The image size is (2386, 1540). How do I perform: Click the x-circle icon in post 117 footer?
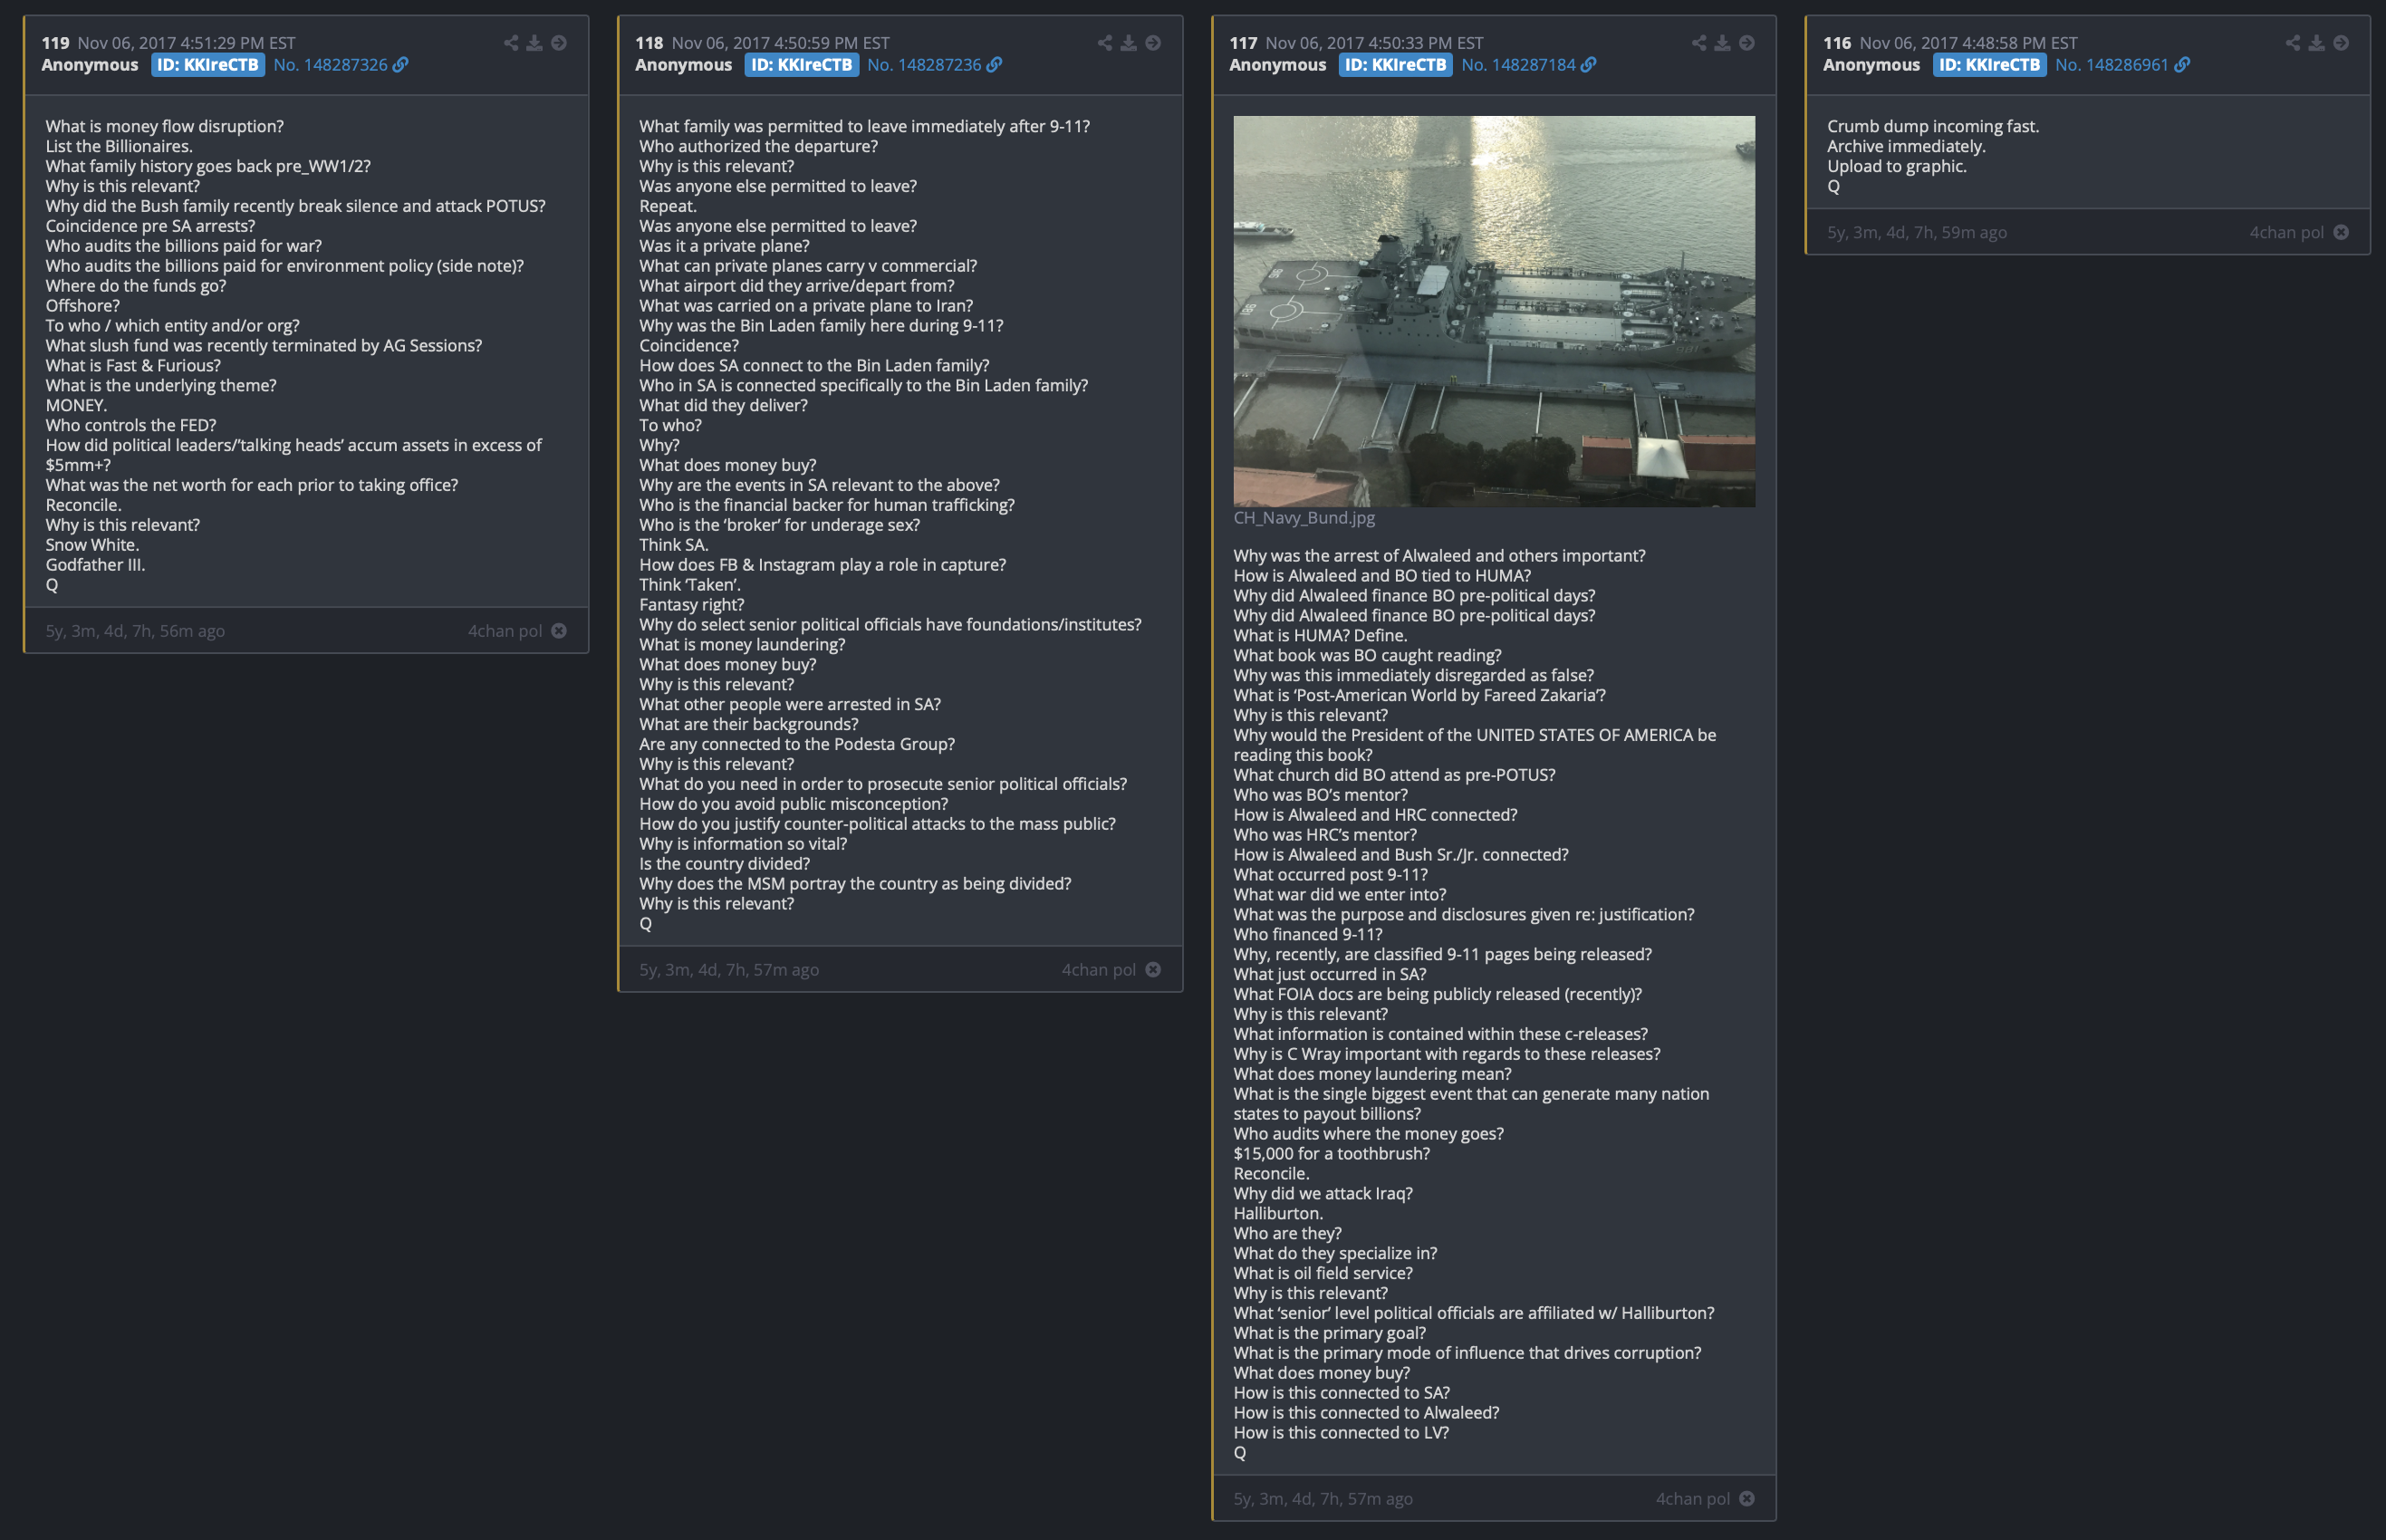point(1747,1499)
